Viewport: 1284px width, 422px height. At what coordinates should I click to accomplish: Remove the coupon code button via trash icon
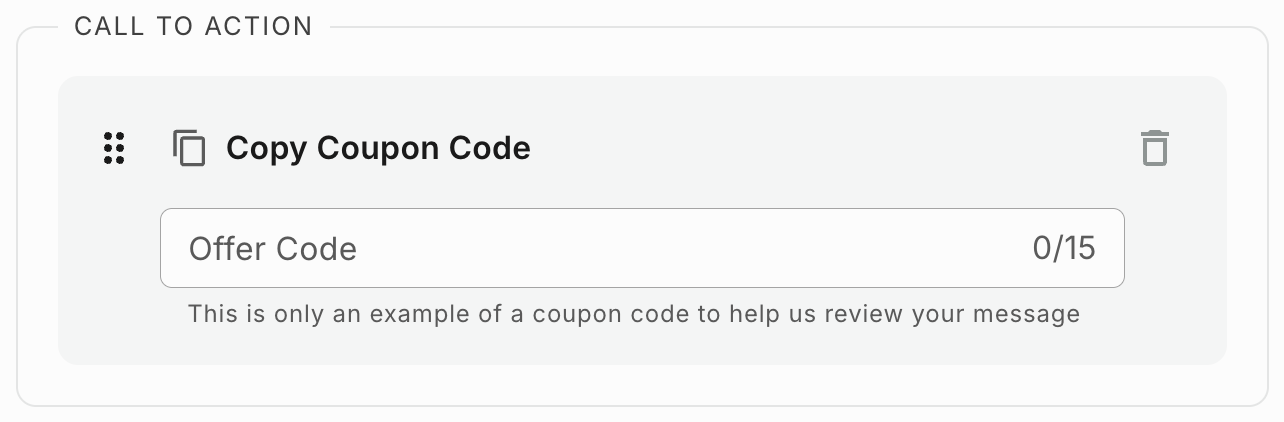pos(1155,148)
